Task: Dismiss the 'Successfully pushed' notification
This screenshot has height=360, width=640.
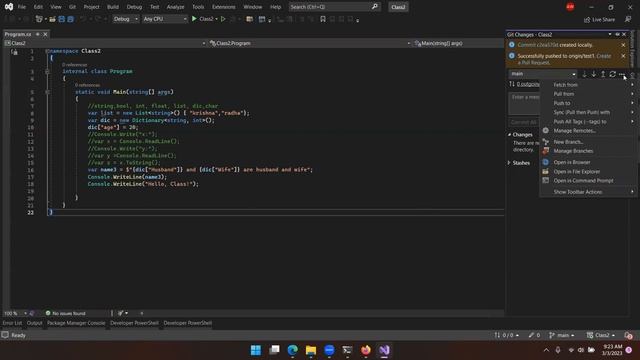Action: pyautogui.click(x=623, y=56)
